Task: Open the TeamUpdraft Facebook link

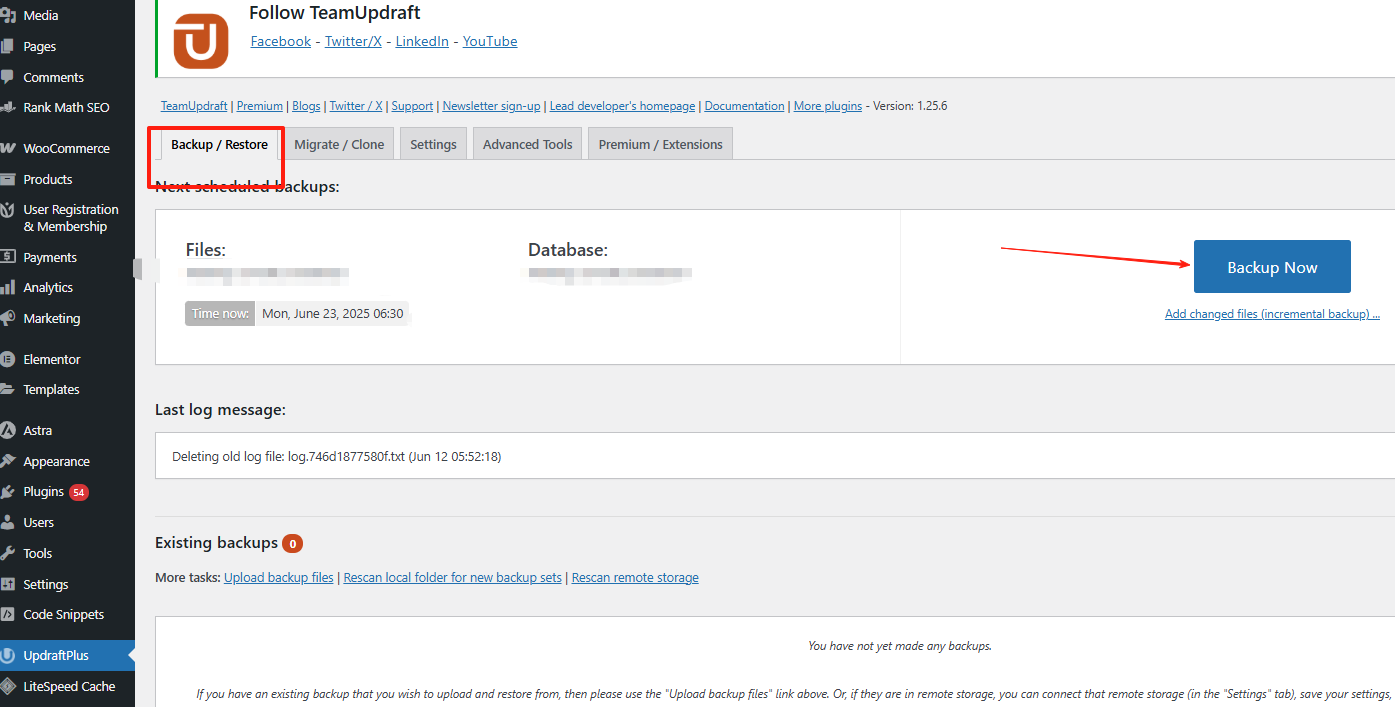Action: tap(280, 41)
